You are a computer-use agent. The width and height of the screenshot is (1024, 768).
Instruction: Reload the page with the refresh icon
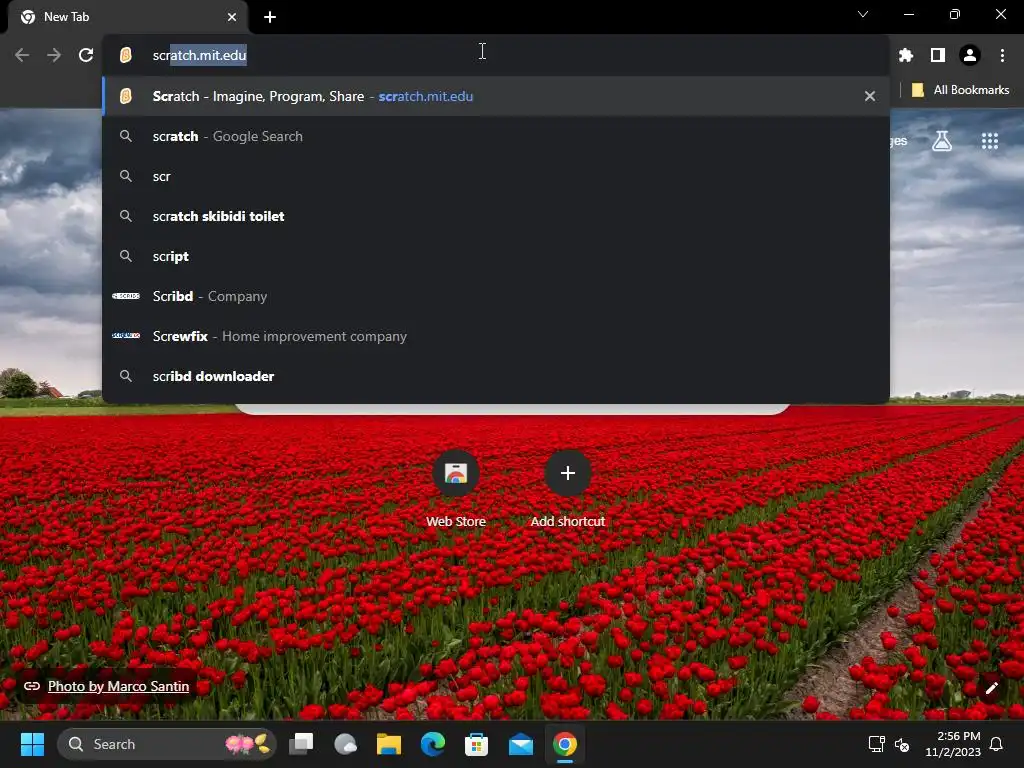pyautogui.click(x=86, y=56)
